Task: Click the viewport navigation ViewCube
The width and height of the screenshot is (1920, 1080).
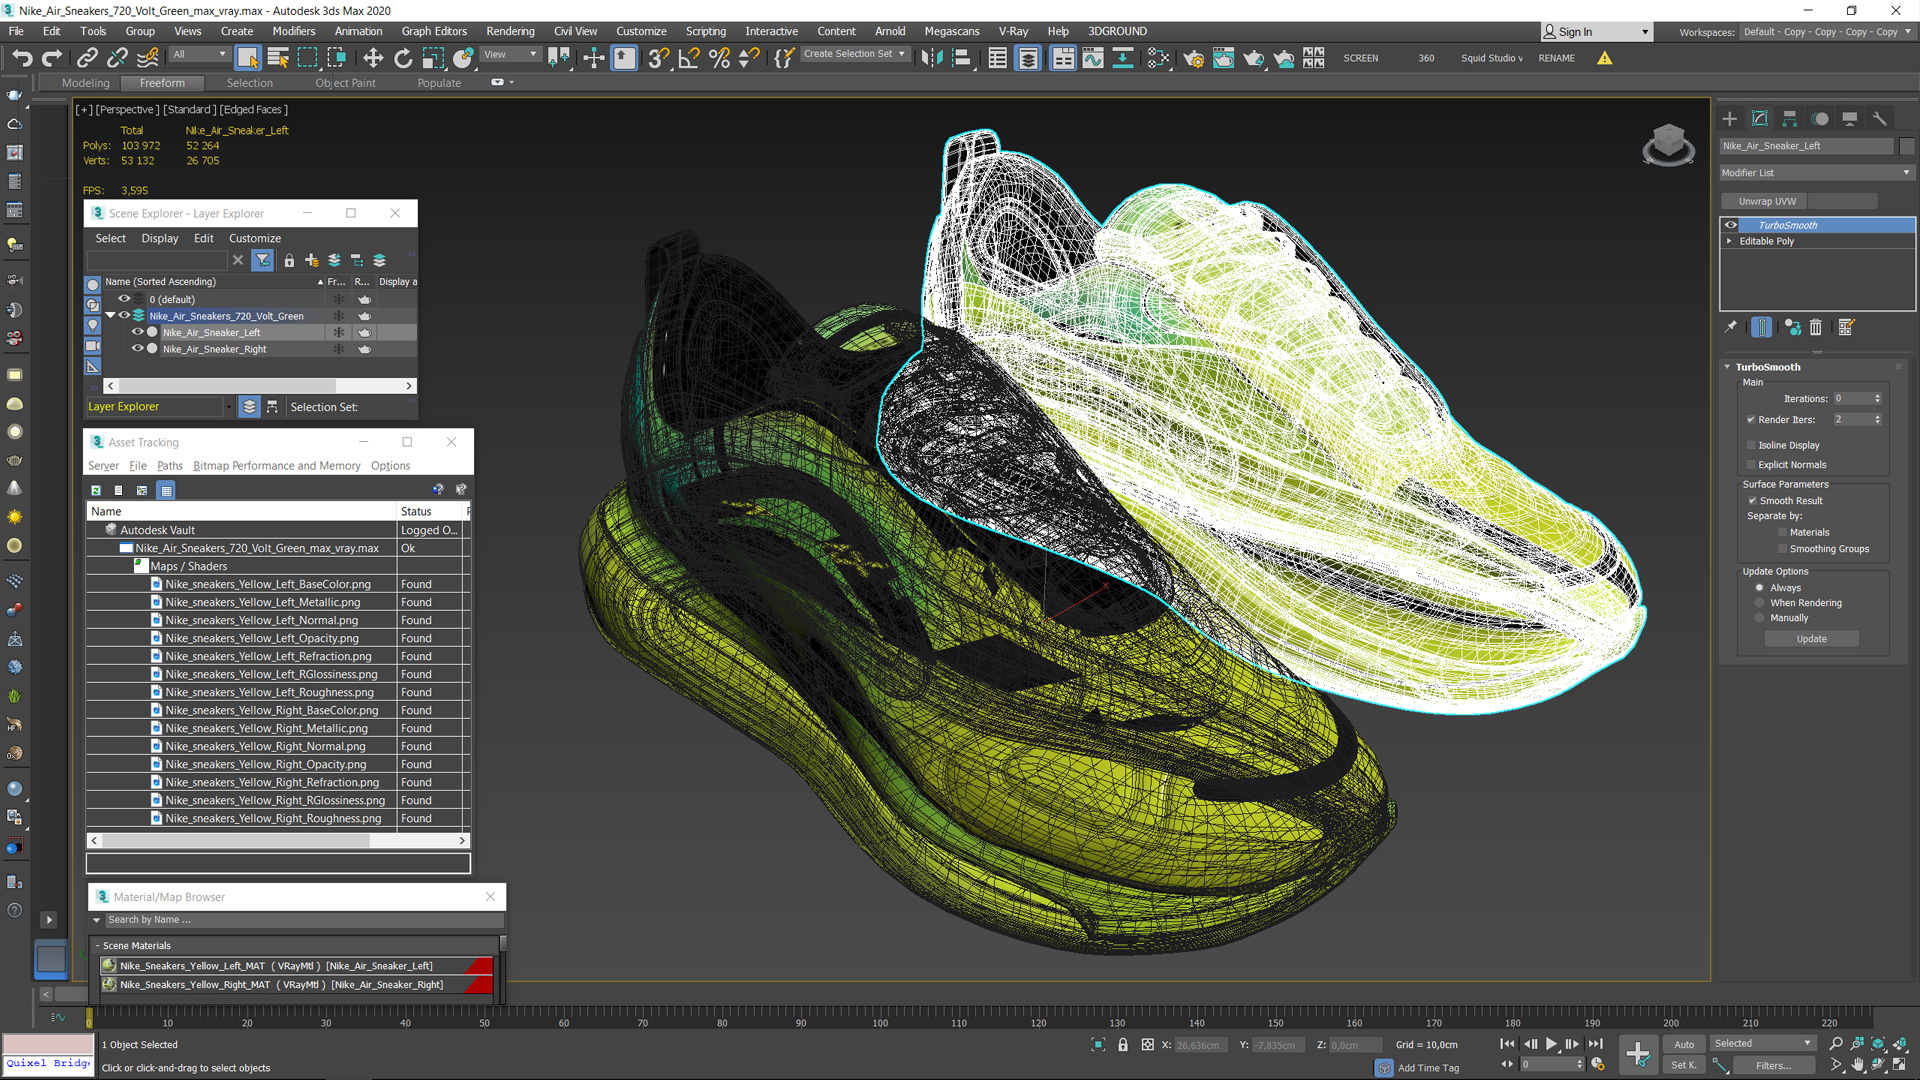Action: click(x=1668, y=145)
